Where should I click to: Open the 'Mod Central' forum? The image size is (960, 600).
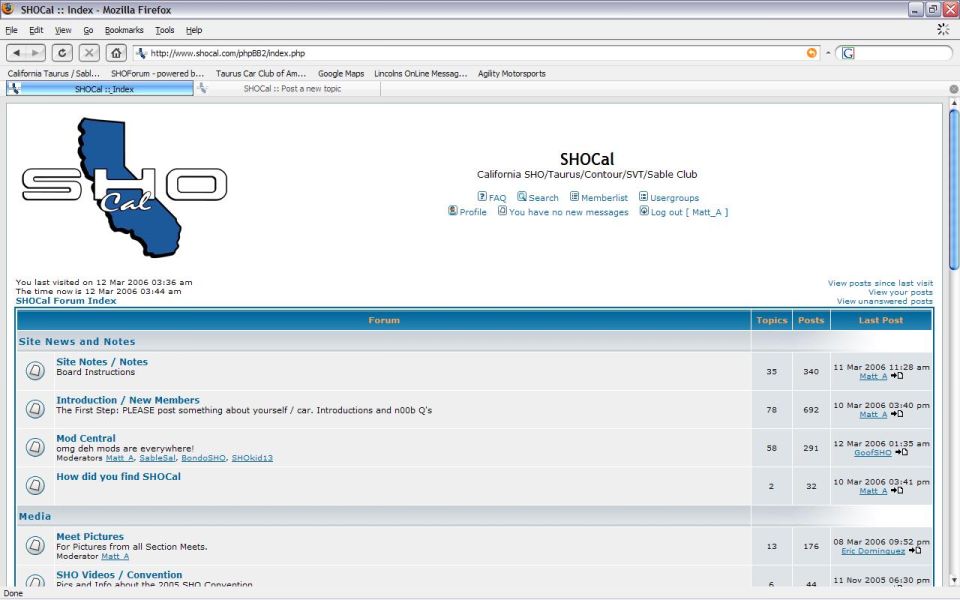(86, 438)
